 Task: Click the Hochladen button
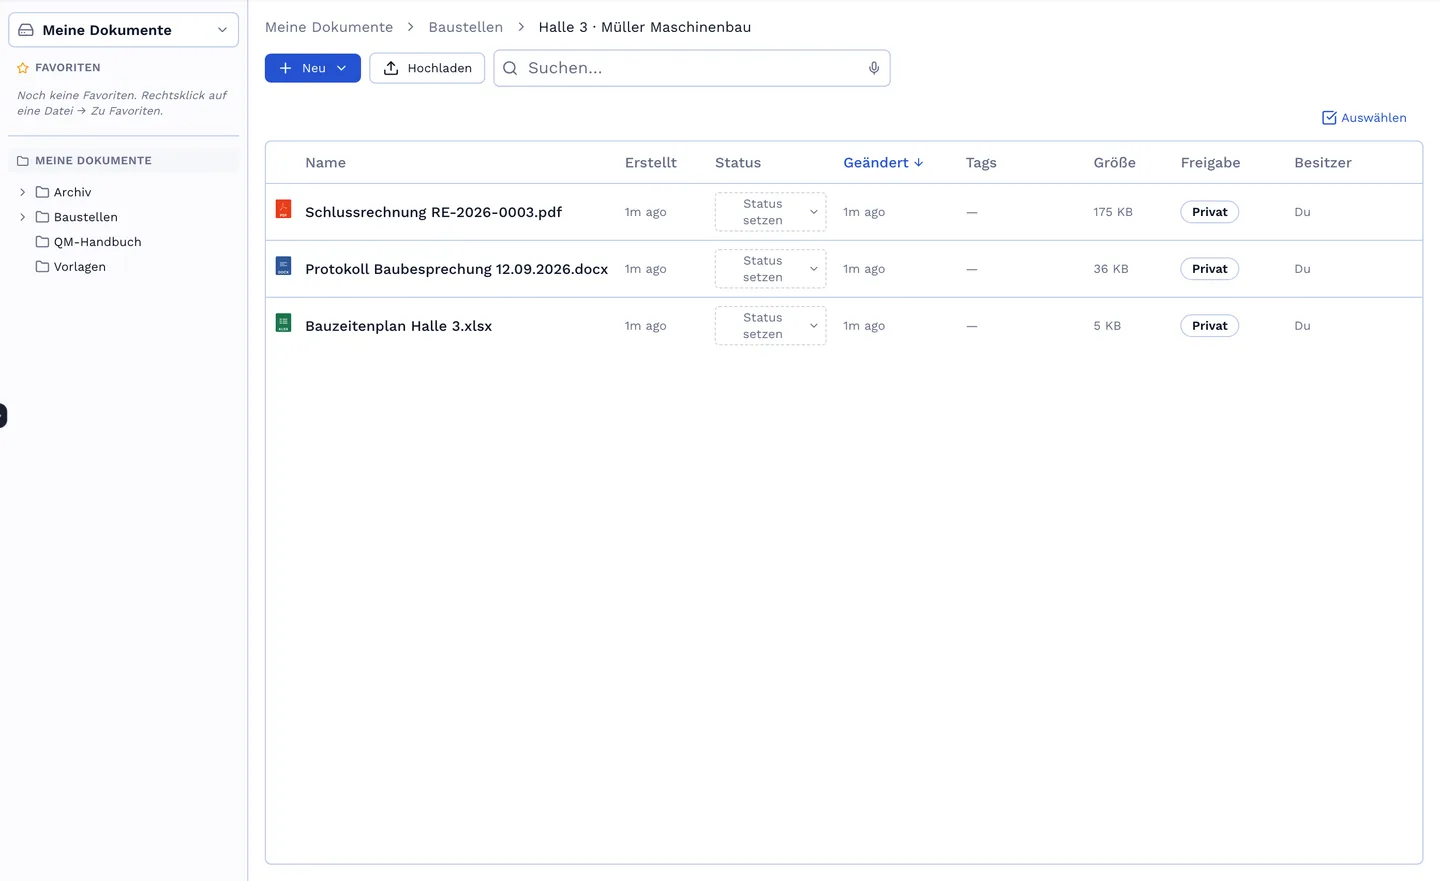click(427, 68)
